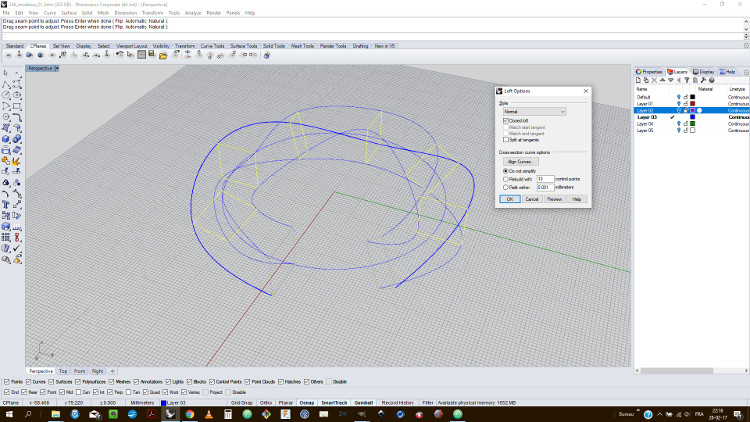Create a new sublayer icon
The image size is (750, 422).
point(646,80)
